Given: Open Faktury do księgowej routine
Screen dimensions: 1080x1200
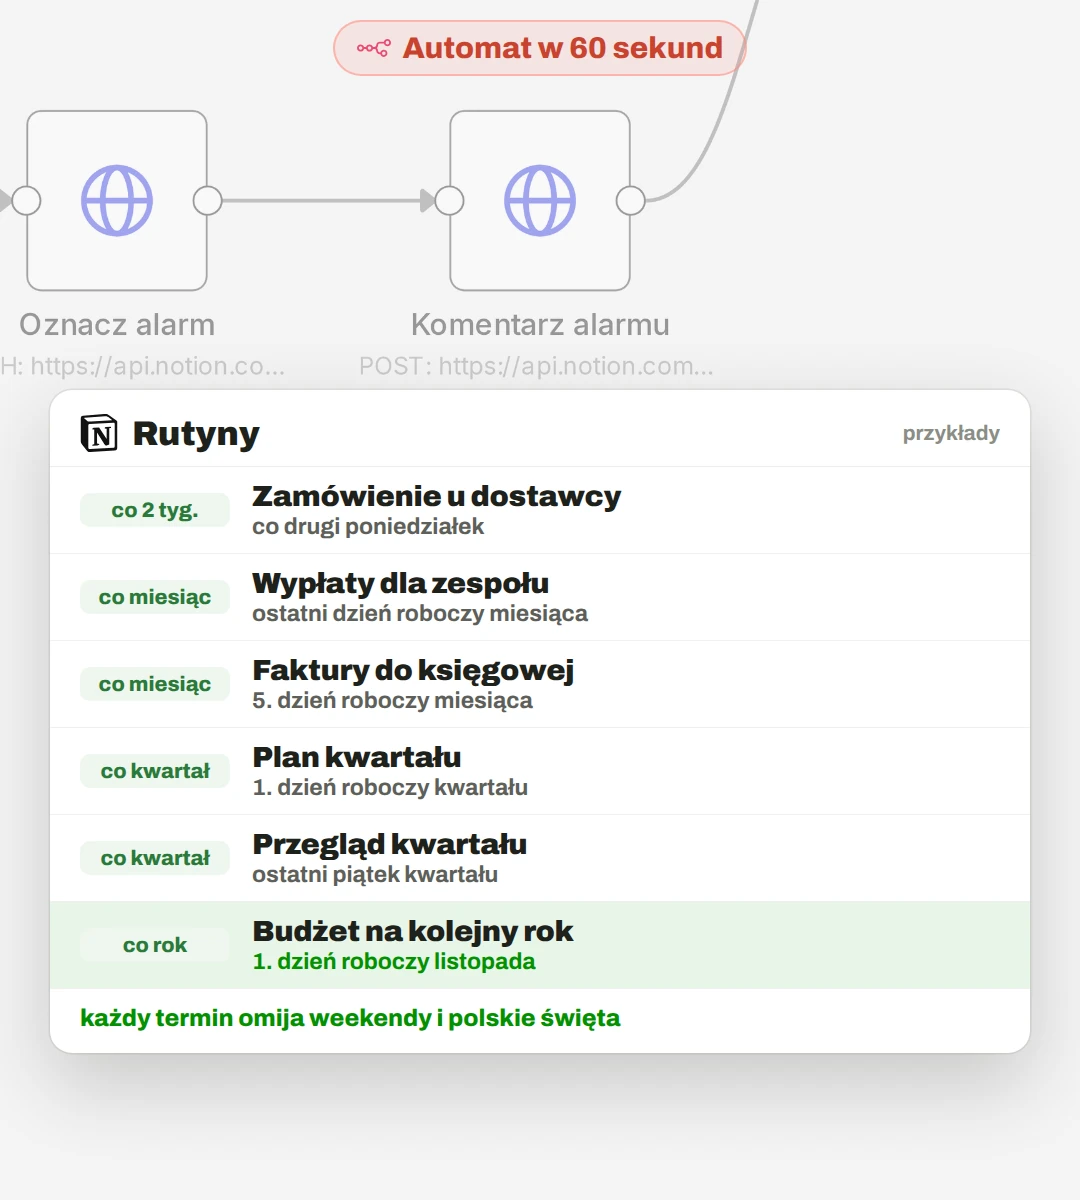Looking at the screenshot, I should pos(540,684).
